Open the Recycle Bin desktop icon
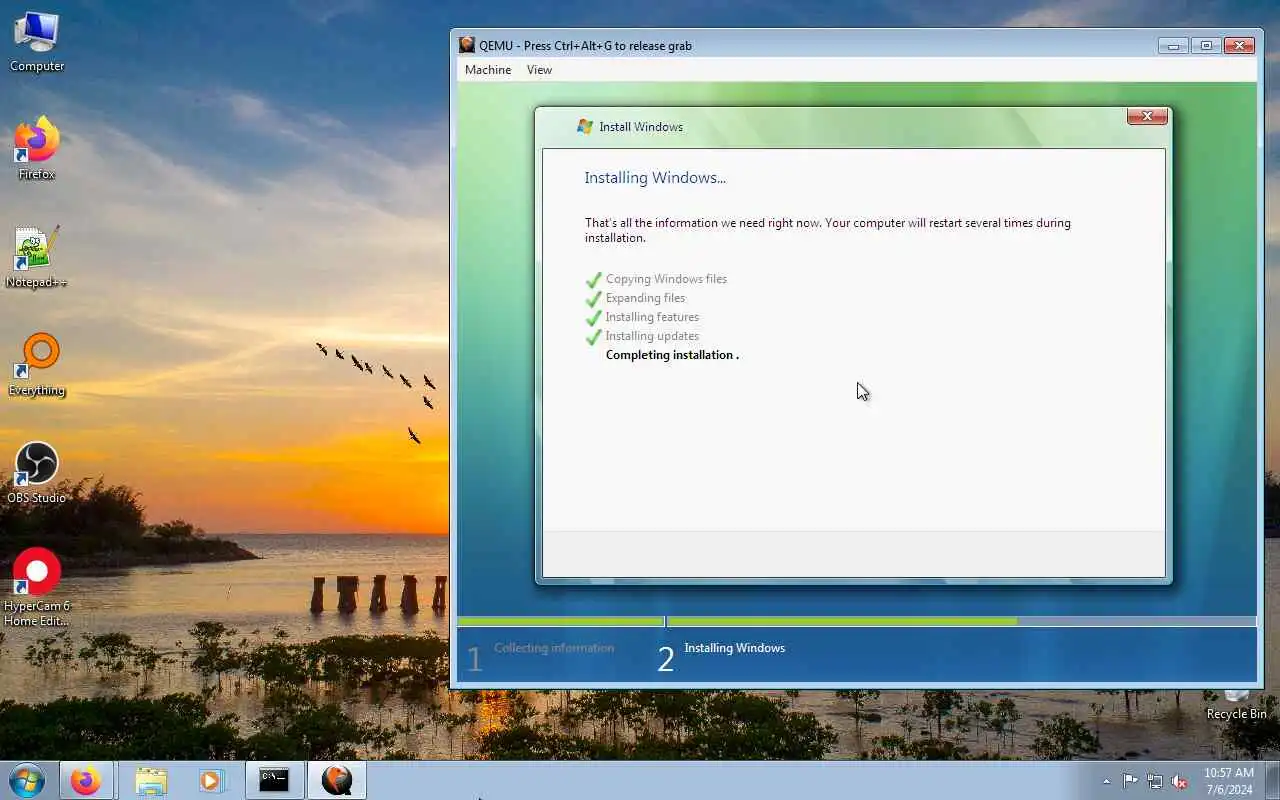This screenshot has width=1280, height=800. pos(1236,705)
